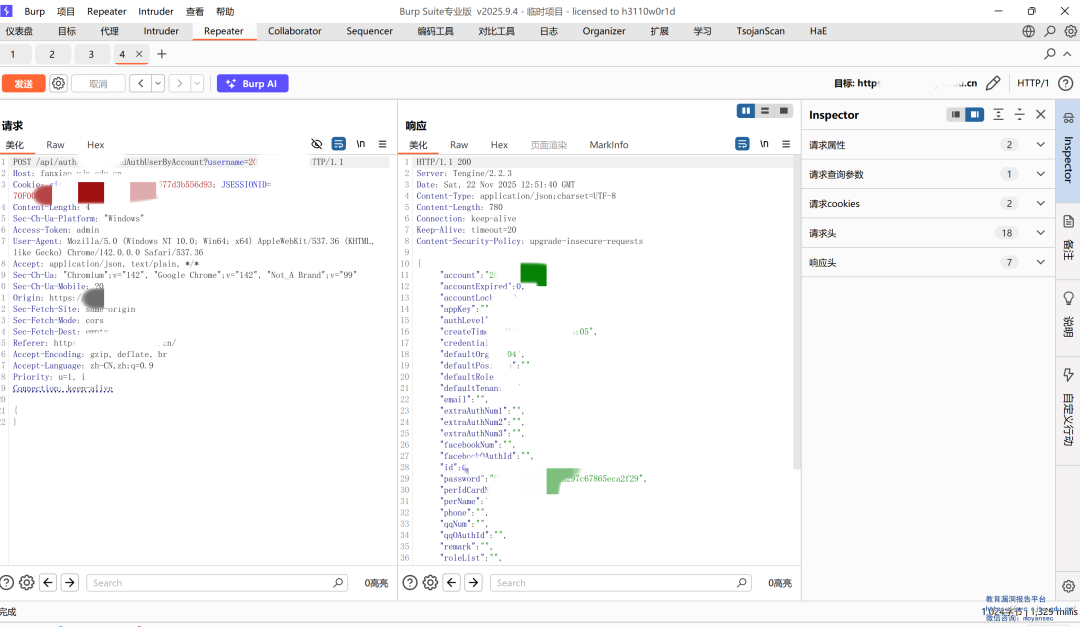Open the 帮助 menu

(225, 11)
